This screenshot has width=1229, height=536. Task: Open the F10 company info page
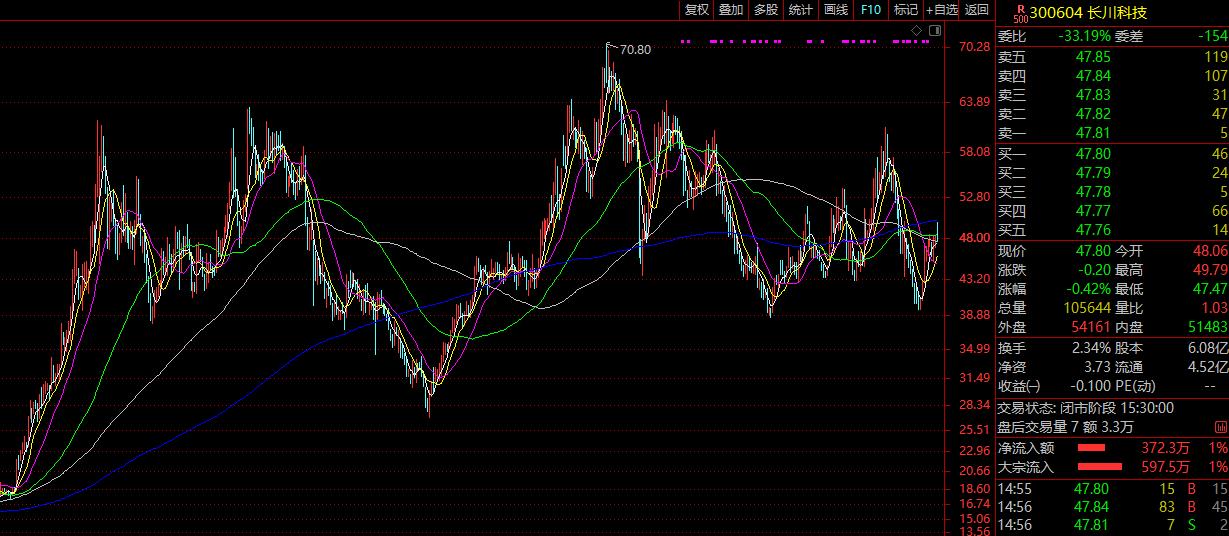point(870,10)
